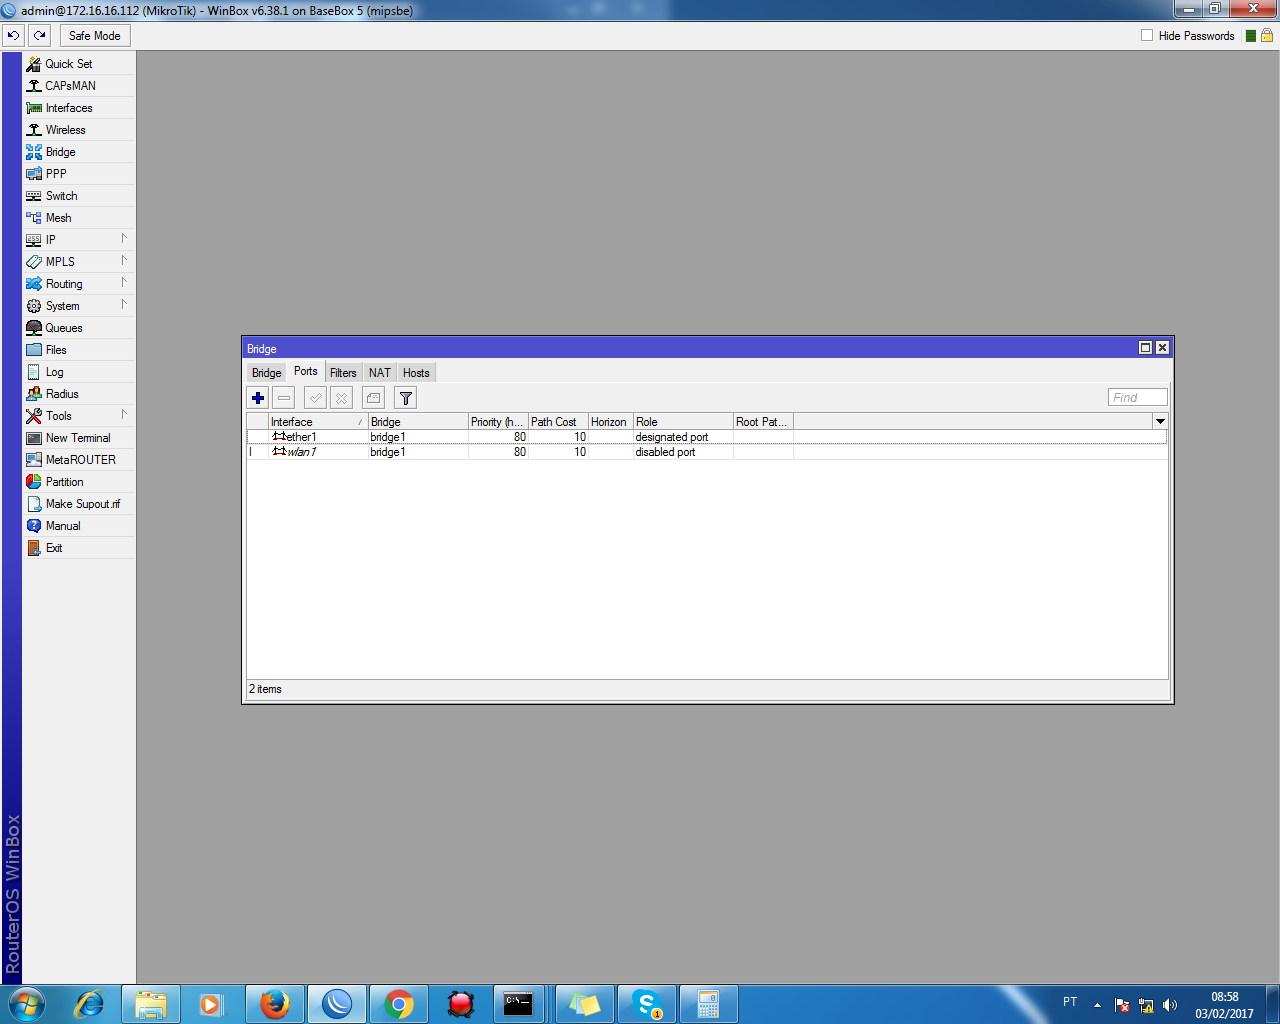Sort by the Horizon column header

point(611,422)
